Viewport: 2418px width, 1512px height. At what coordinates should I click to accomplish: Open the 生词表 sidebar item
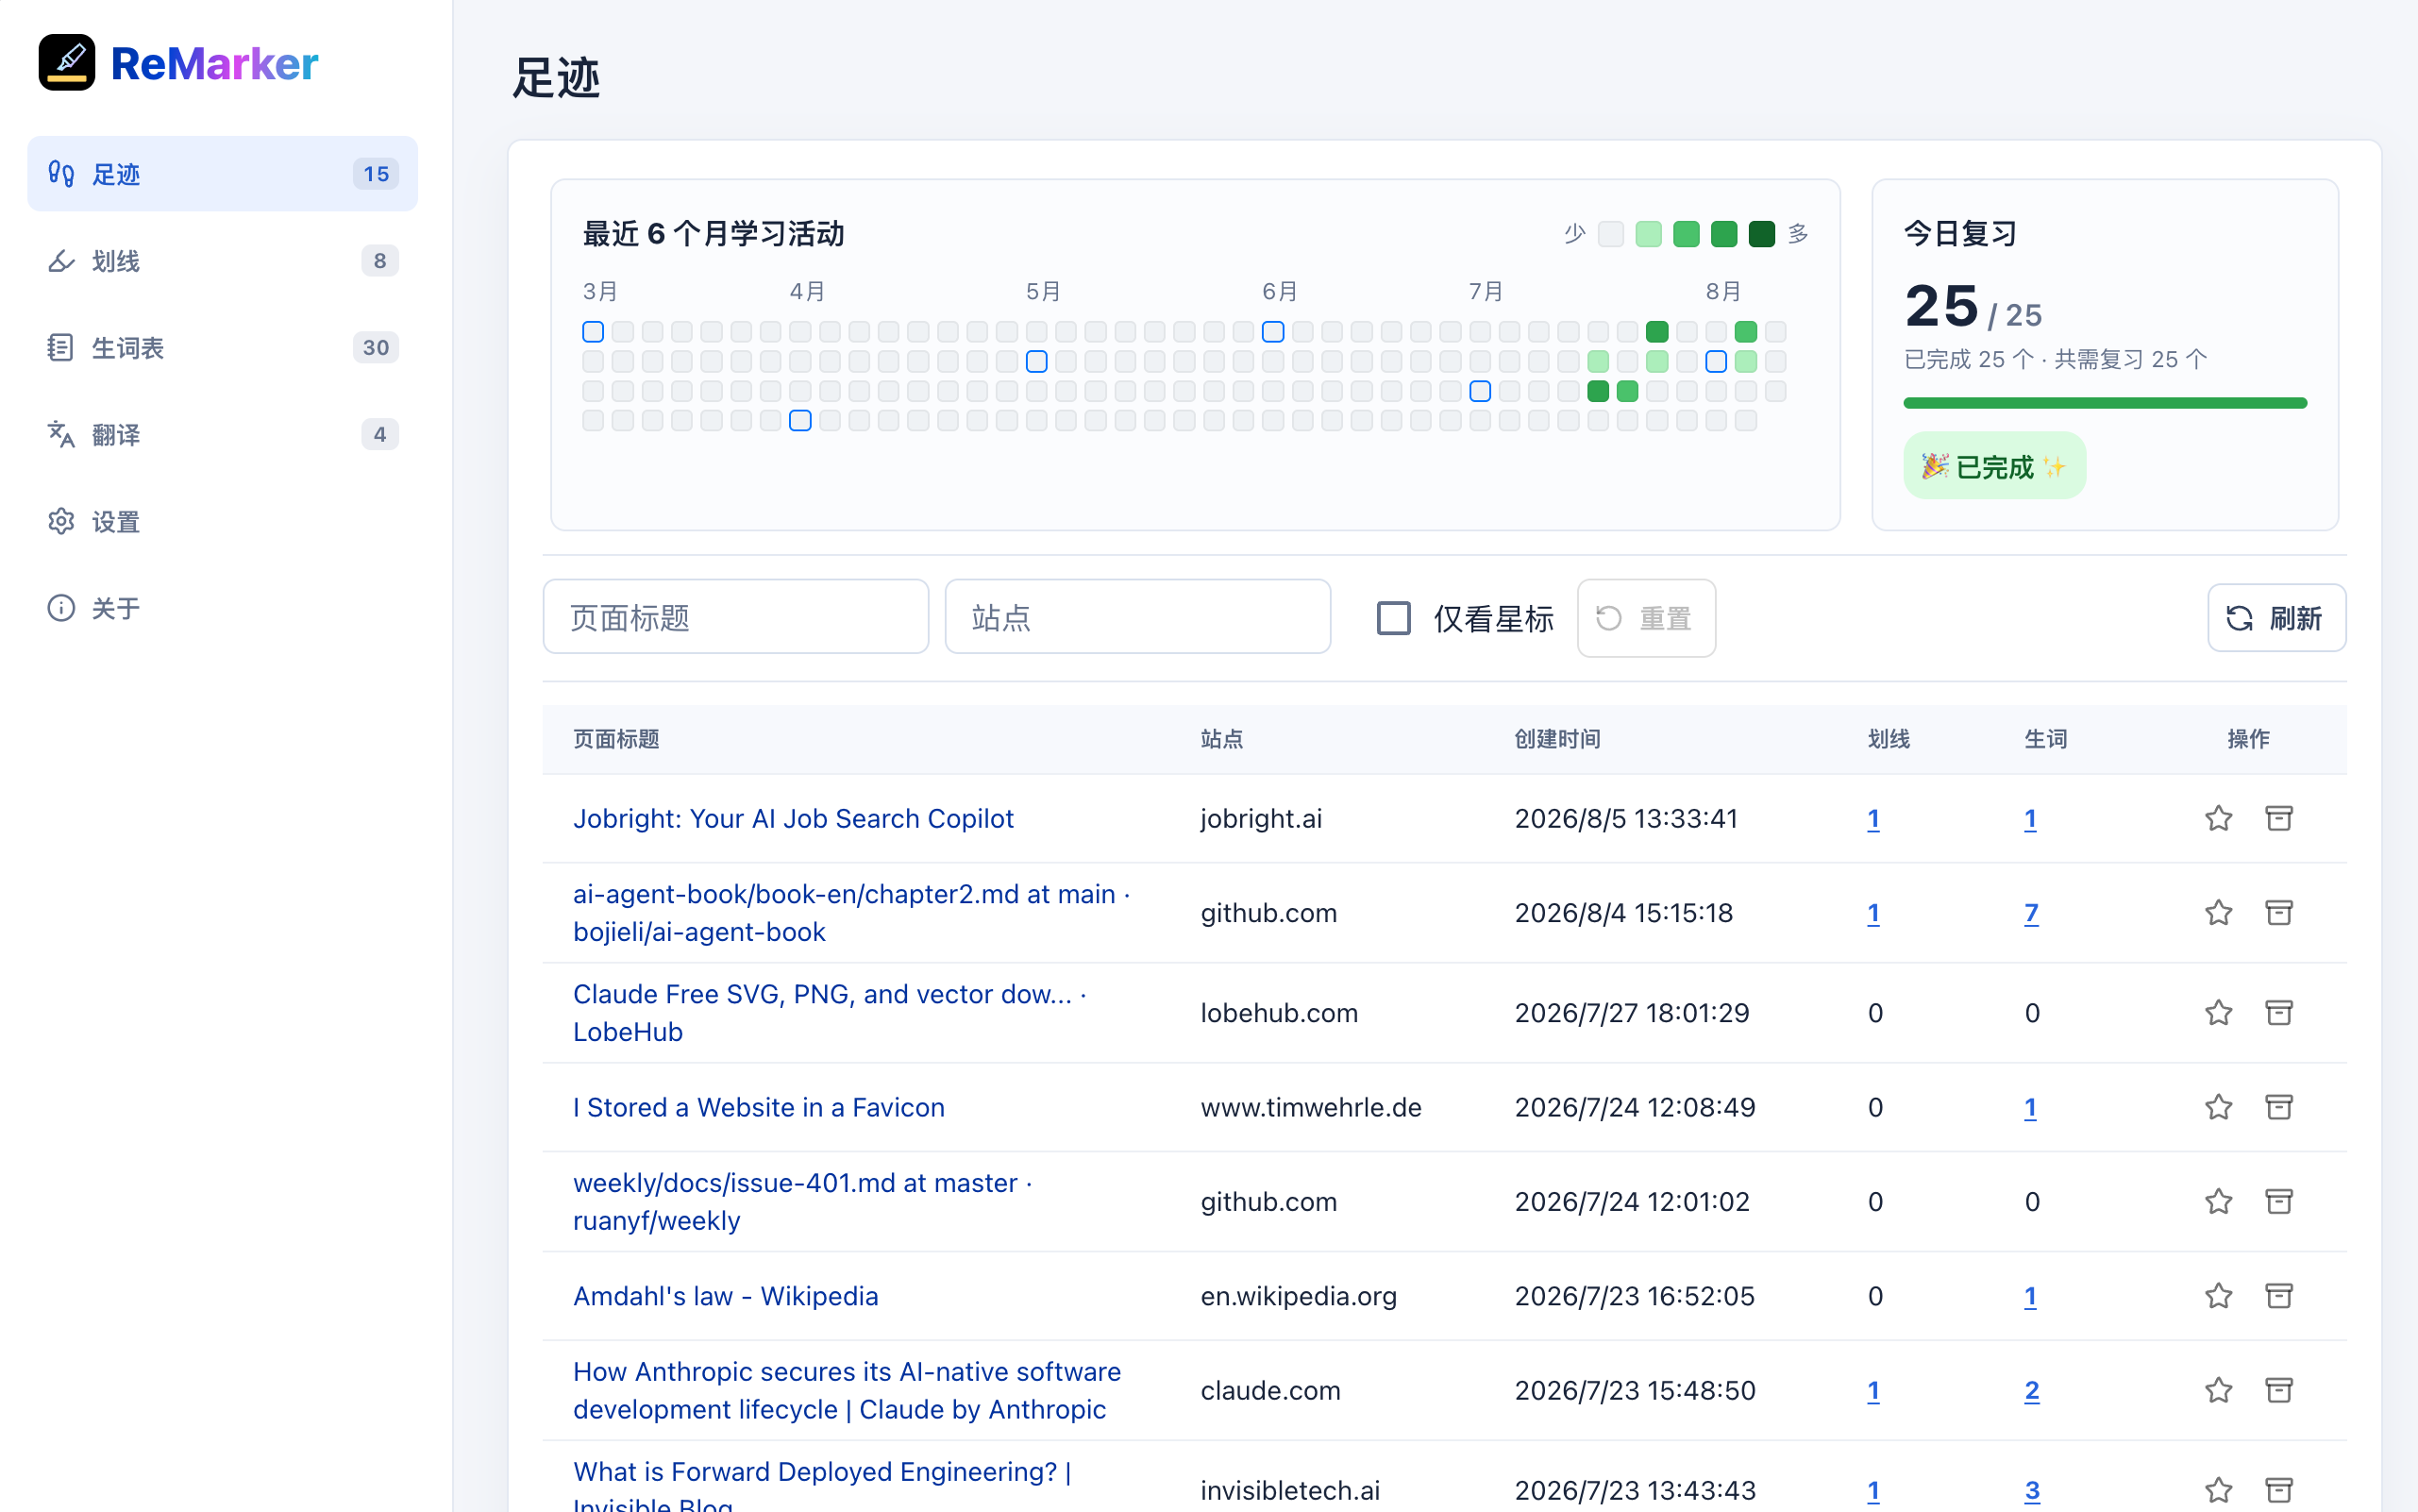pos(222,348)
